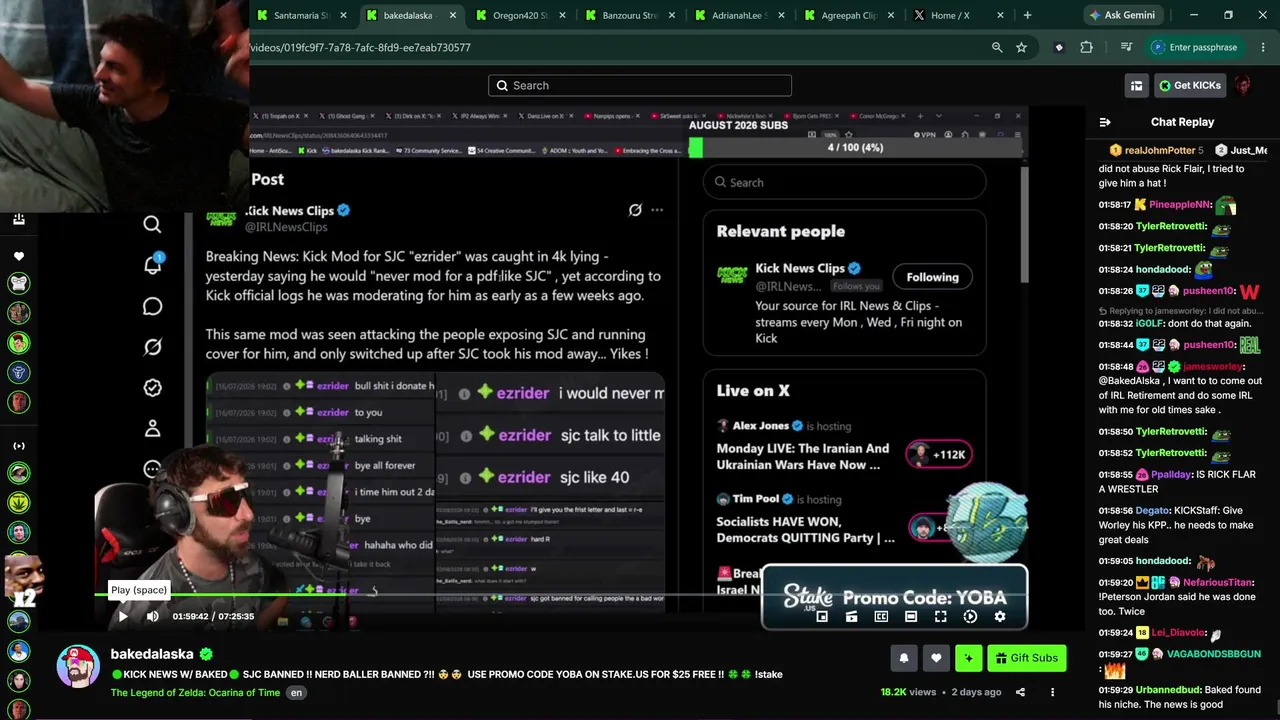
Task: Open the media controls icon in toolbar
Action: [x=1127, y=47]
